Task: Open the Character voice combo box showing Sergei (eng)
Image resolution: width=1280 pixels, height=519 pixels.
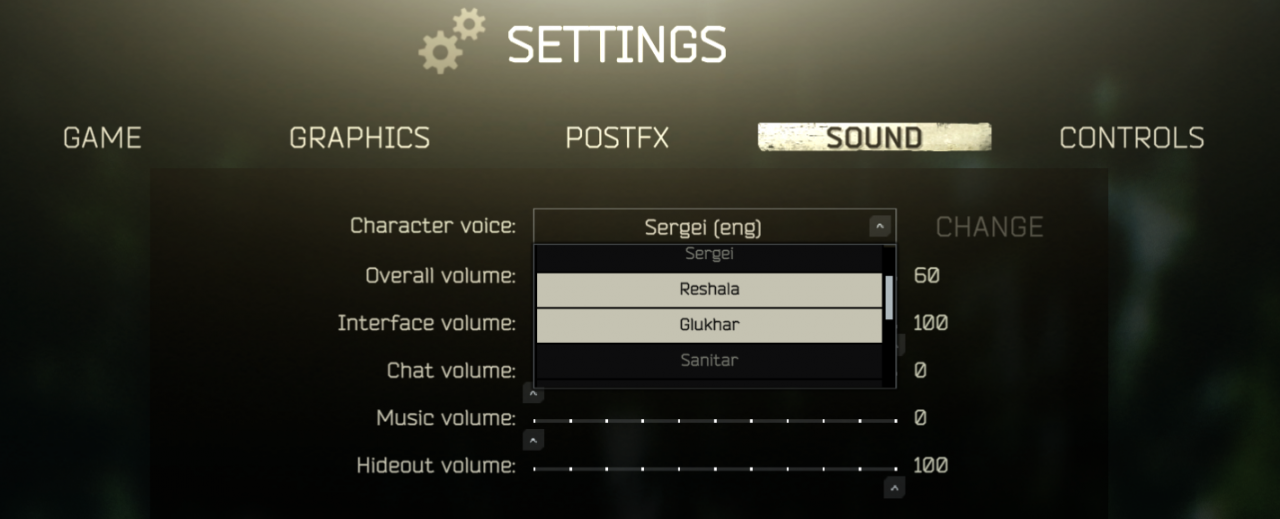Action: (715, 227)
